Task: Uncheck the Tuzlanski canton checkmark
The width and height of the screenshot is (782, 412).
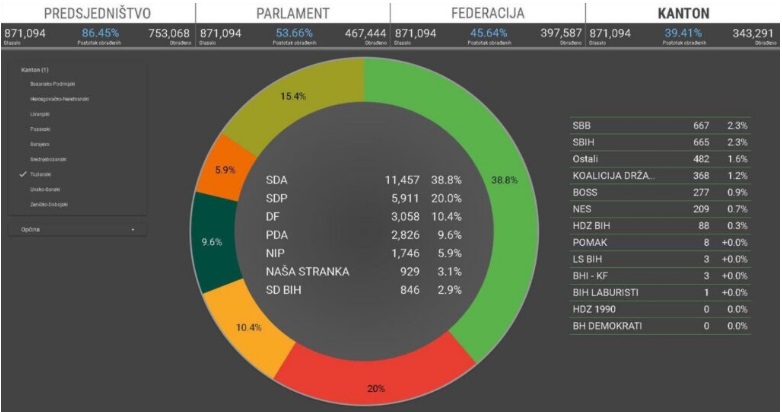Action: tap(23, 175)
